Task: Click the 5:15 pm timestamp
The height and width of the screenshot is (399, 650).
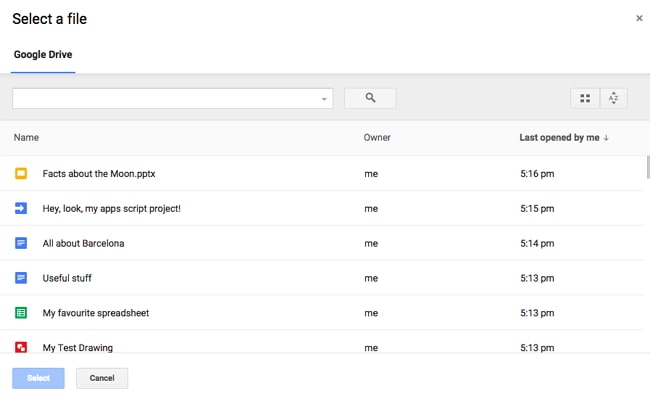Action: 537,208
